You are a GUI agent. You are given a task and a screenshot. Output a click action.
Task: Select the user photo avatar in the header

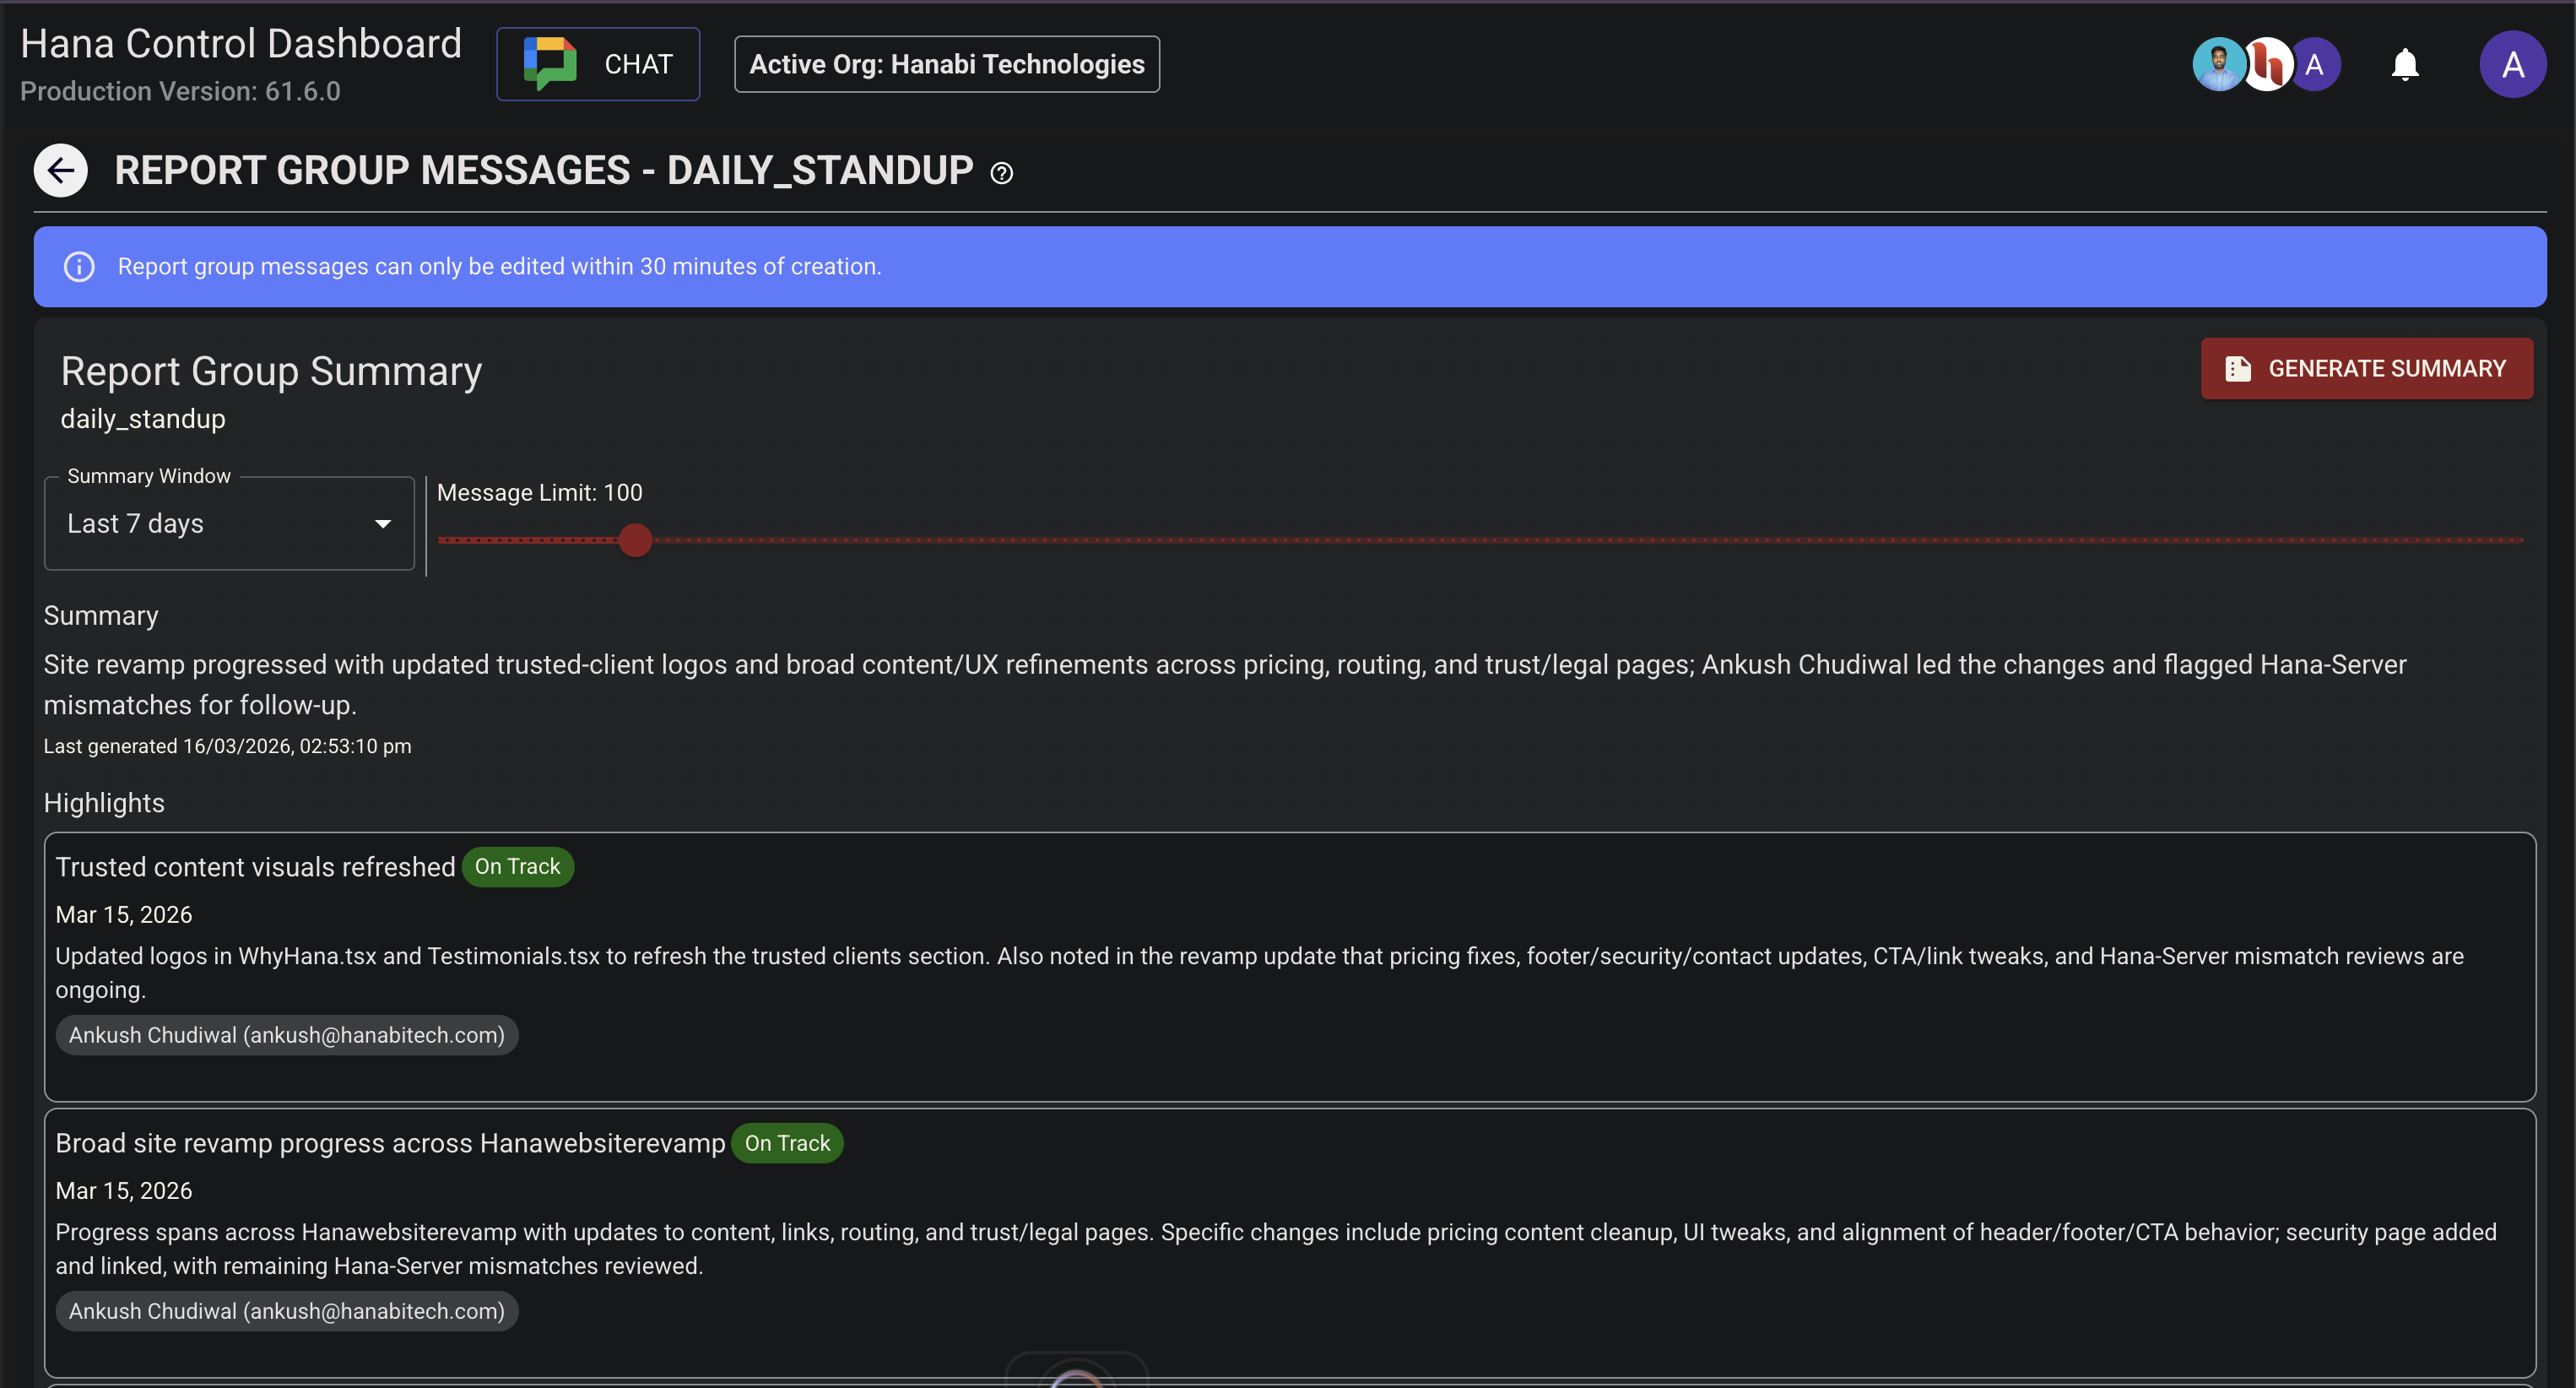coord(2220,63)
